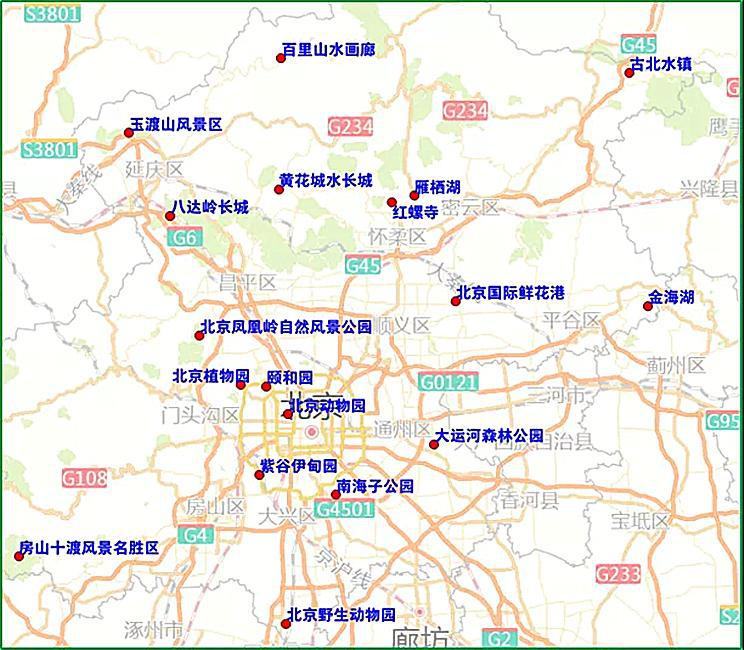The height and width of the screenshot is (650, 744).
Task: Select the 八达岭长城 red marker dot
Action: coord(169,215)
